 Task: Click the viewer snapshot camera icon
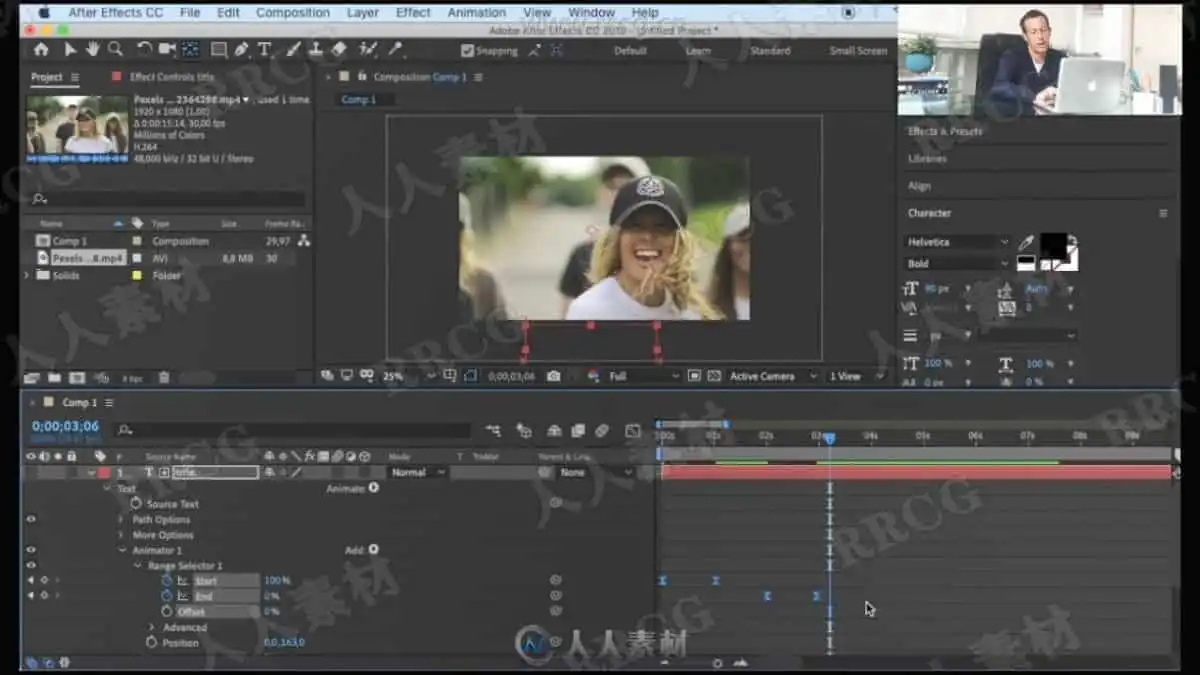pyautogui.click(x=554, y=376)
